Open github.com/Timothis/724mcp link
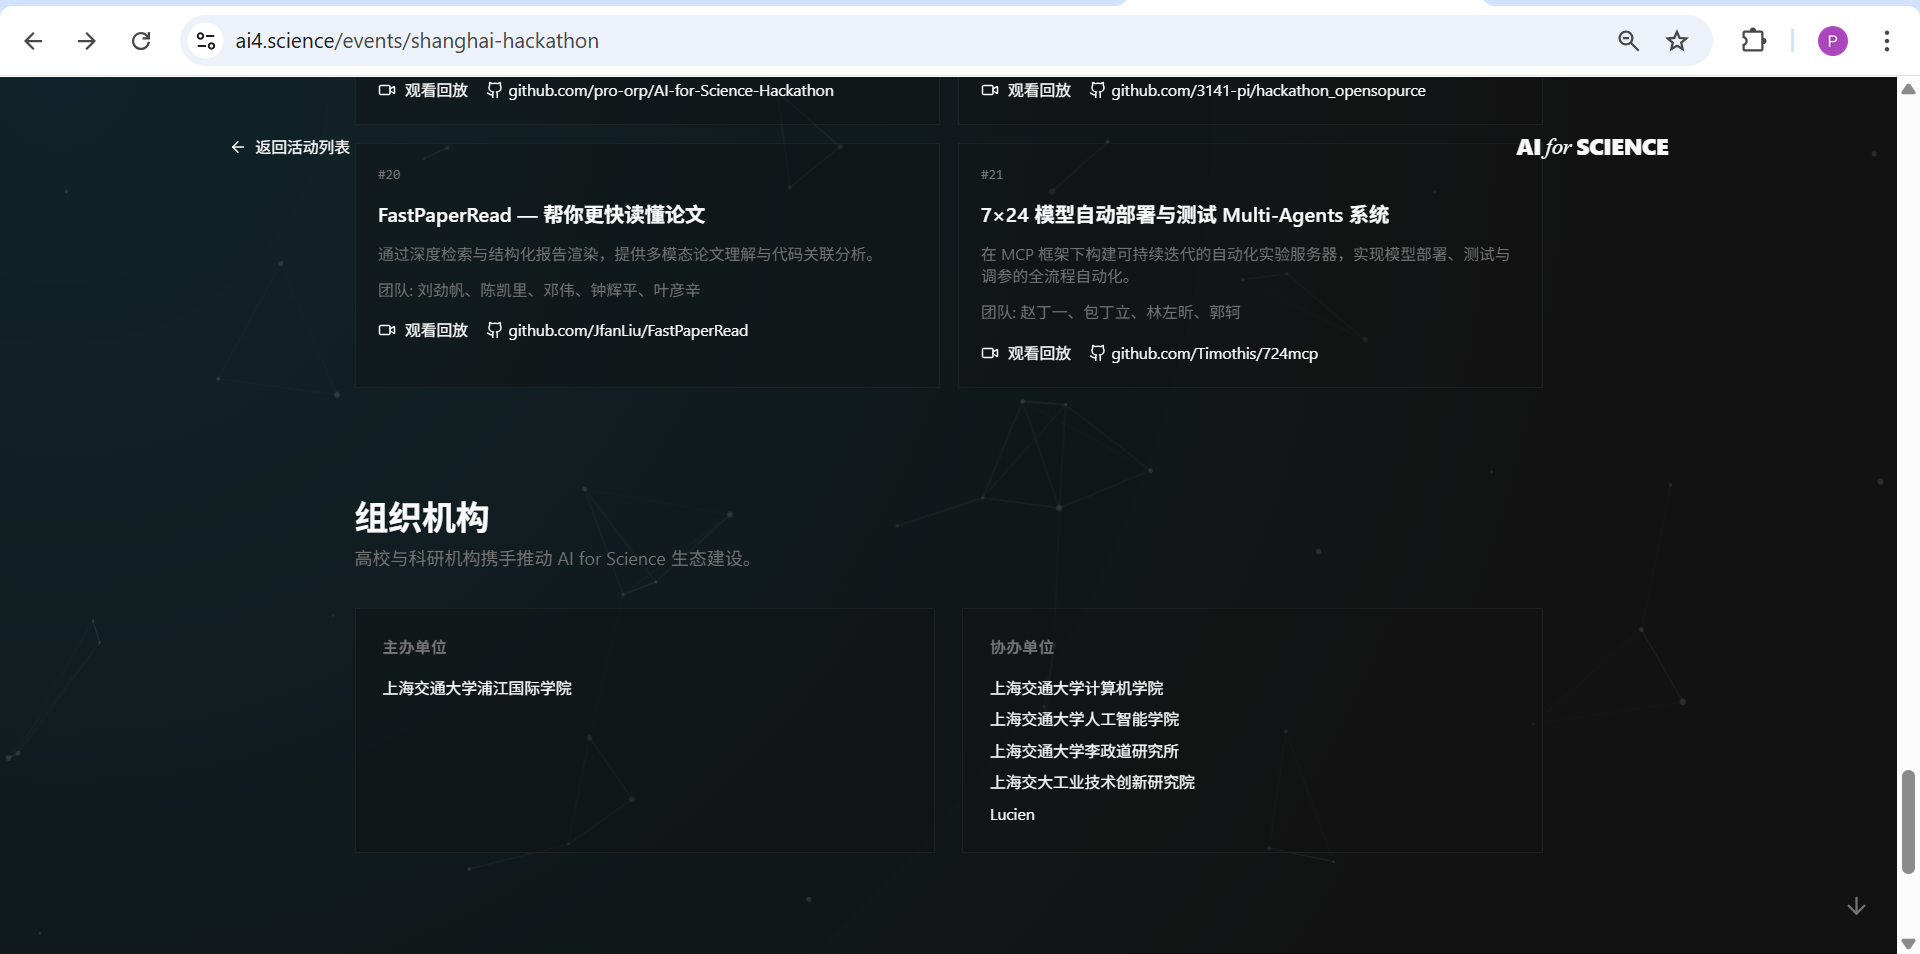 point(1214,353)
